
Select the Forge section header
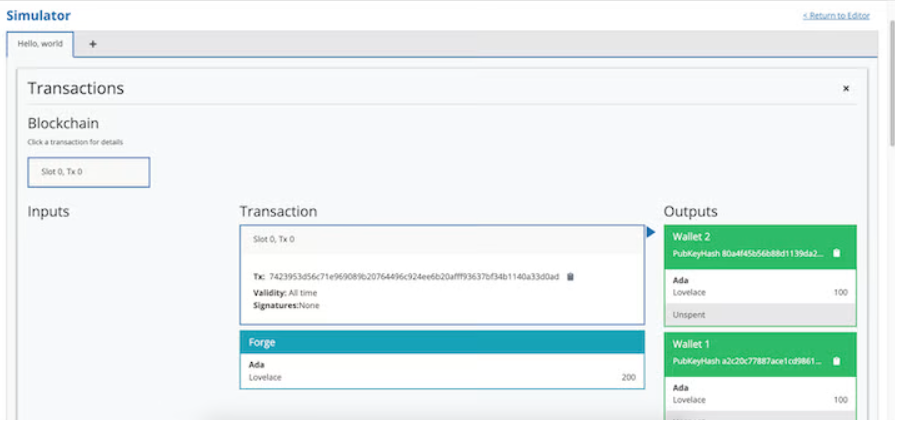point(441,342)
